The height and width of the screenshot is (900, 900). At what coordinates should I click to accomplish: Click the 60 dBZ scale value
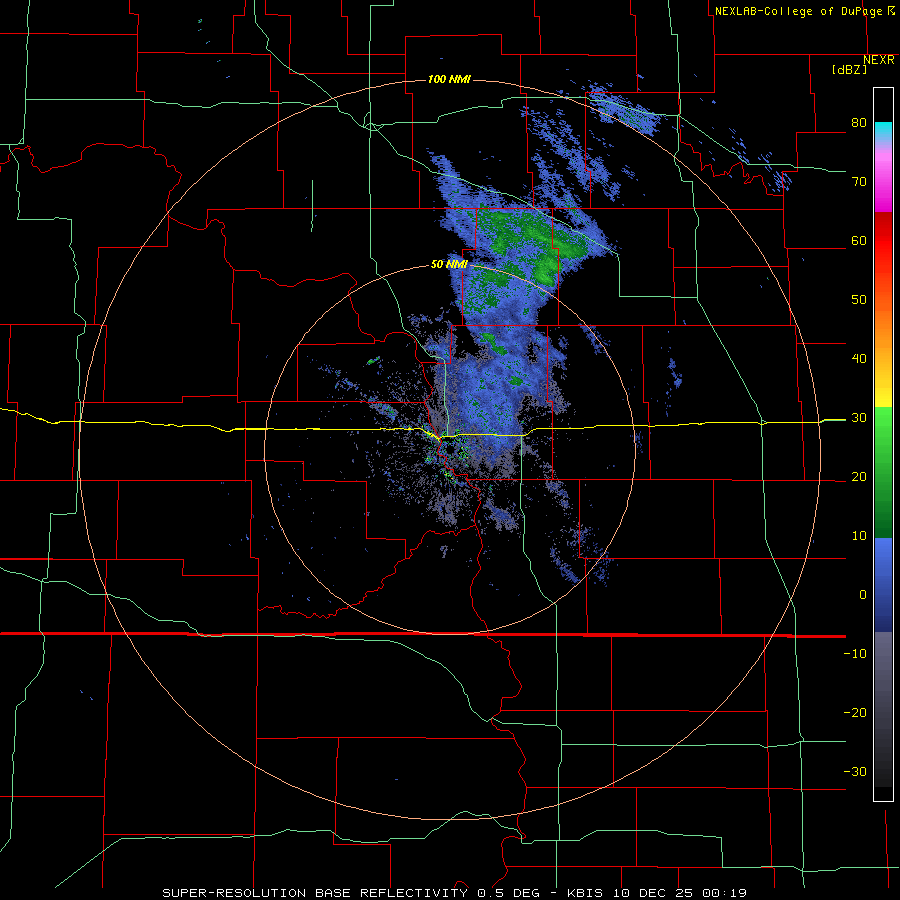tap(859, 240)
